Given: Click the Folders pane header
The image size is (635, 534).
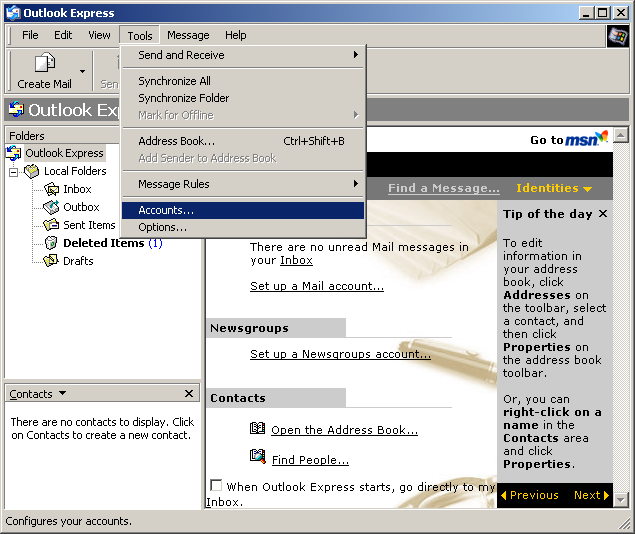Looking at the screenshot, I should coord(63,136).
